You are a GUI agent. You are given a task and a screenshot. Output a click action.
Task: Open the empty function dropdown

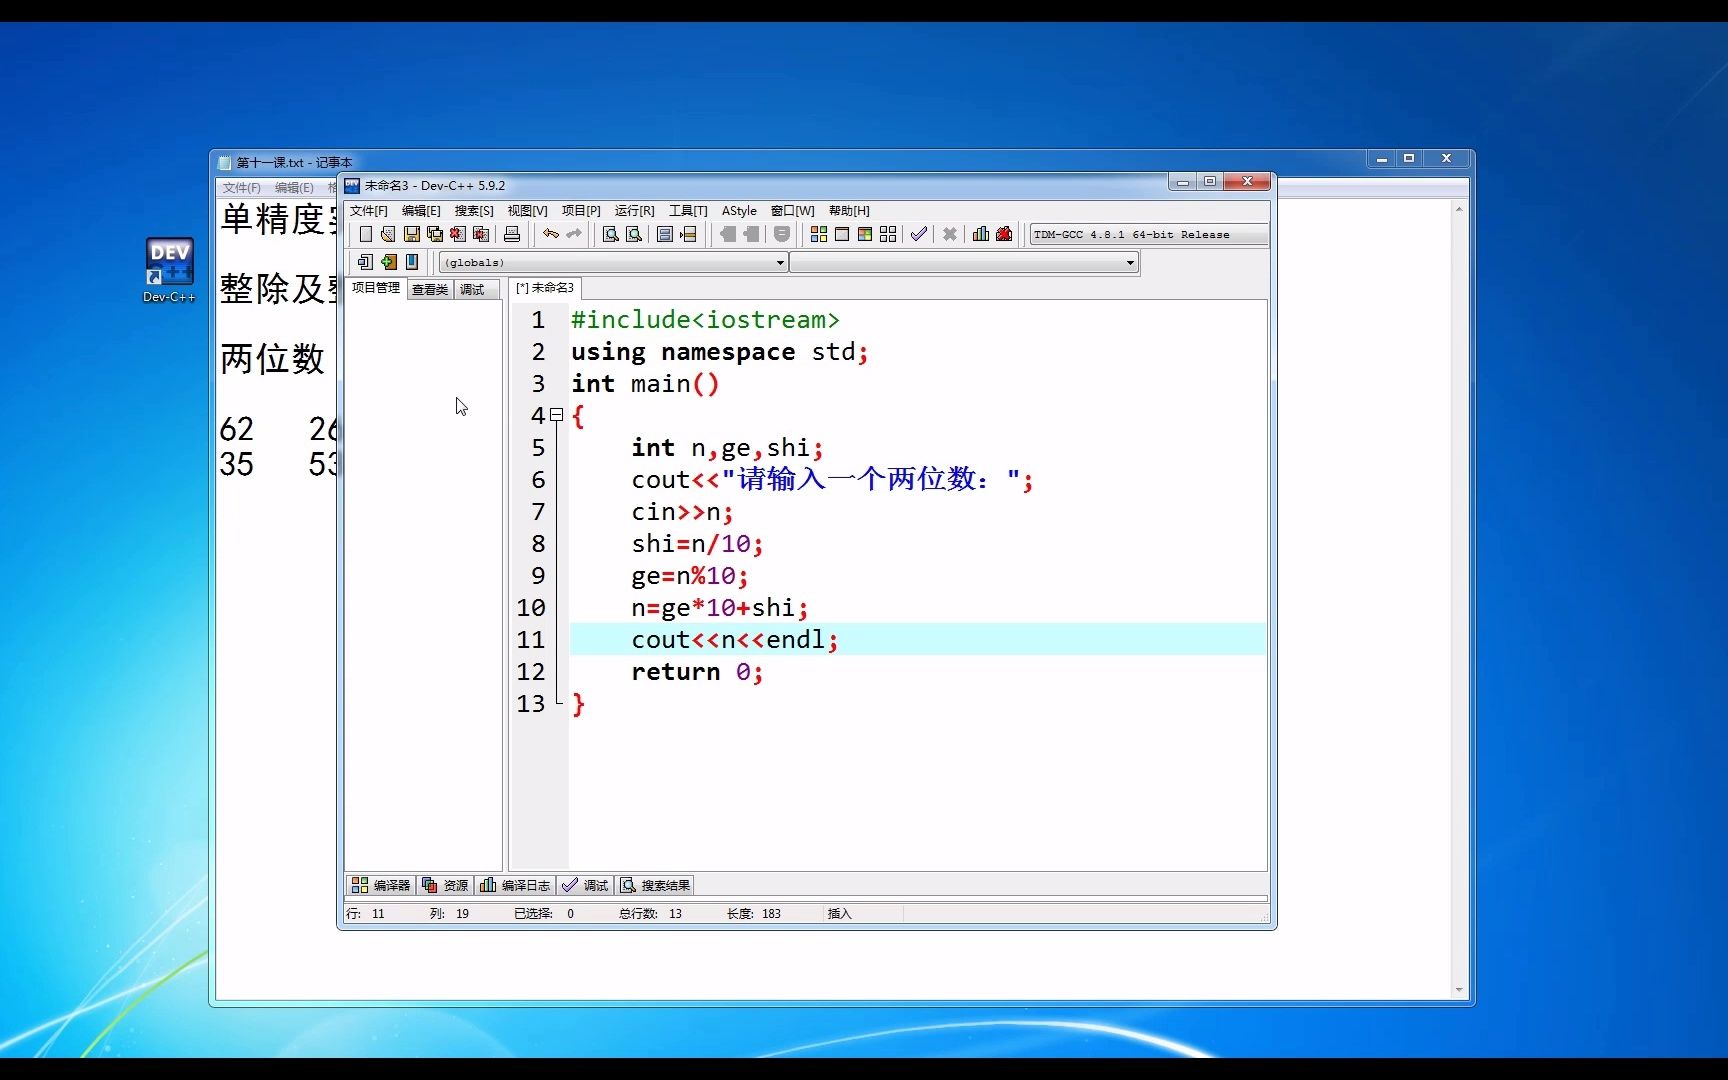tap(964, 263)
